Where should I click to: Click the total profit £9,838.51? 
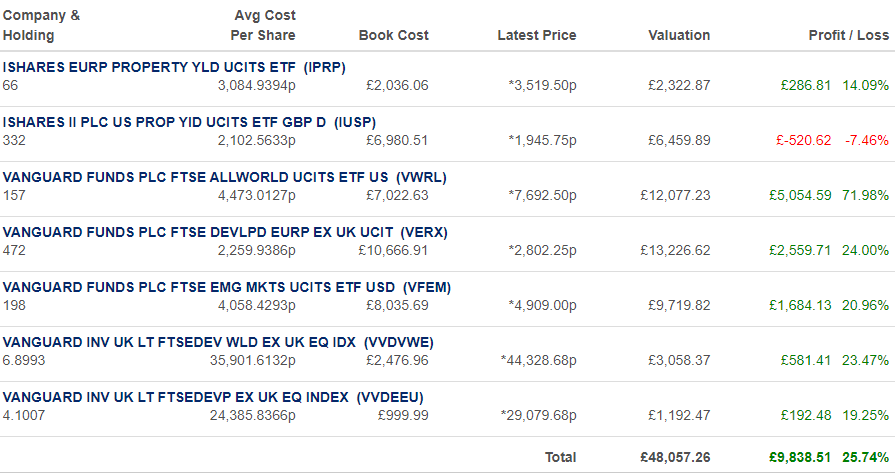pos(800,458)
